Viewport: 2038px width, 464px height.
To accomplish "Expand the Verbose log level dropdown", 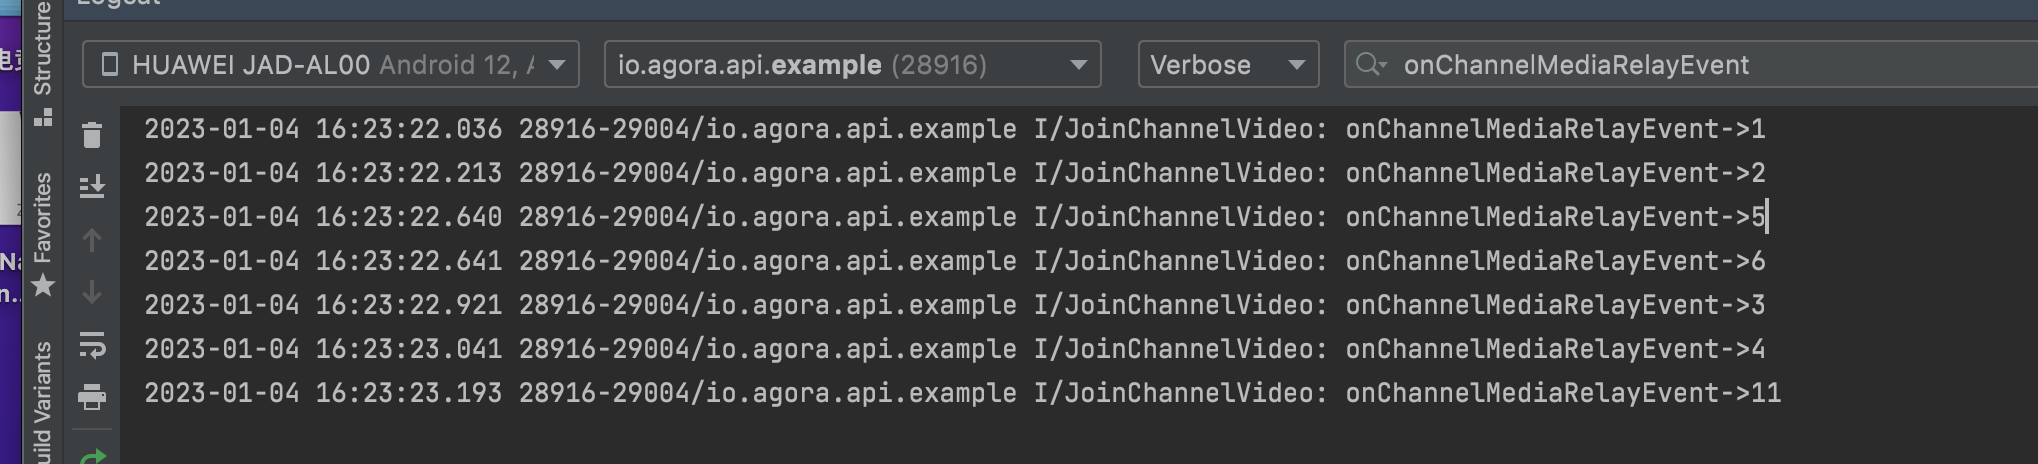I will point(1228,65).
